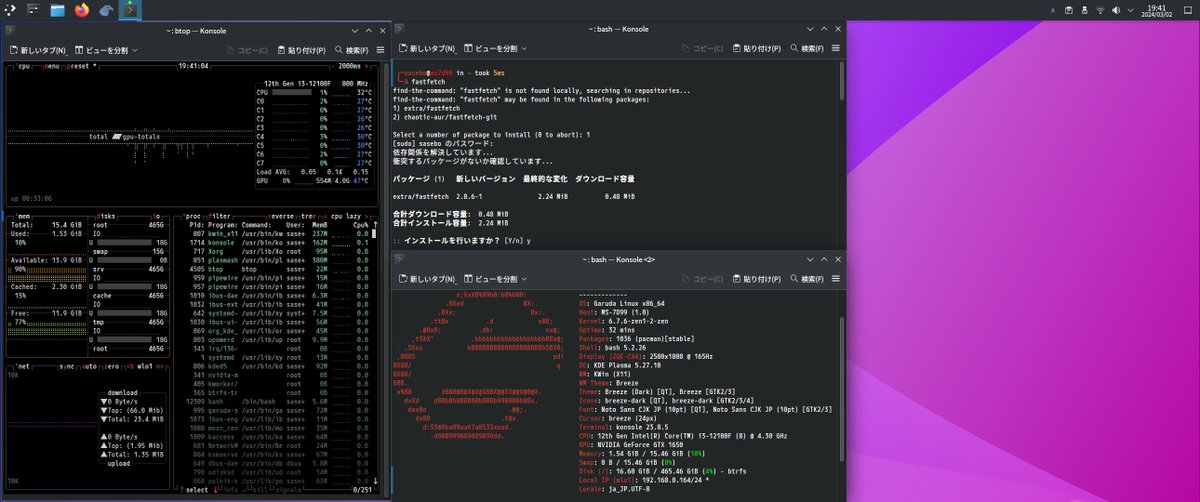This screenshot has width=1200, height=502.
Task: Click Paste in Konsole <2> toolbar
Action: click(x=757, y=277)
